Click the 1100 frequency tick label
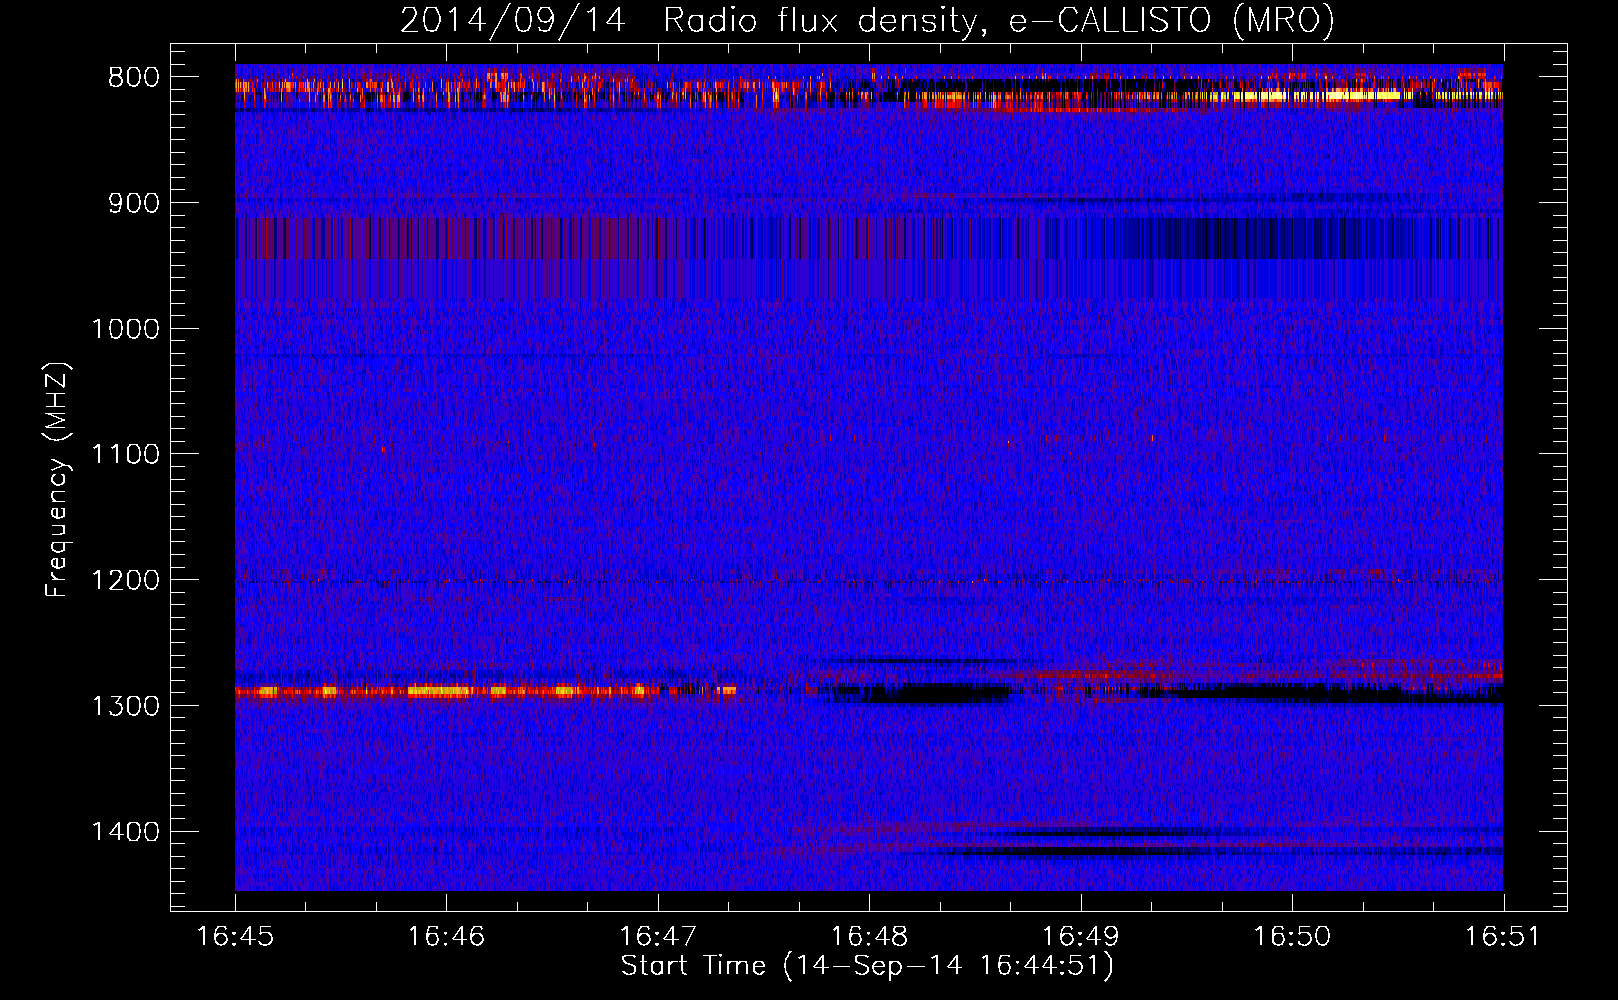Viewport: 1618px width, 1000px height. tap(125, 455)
